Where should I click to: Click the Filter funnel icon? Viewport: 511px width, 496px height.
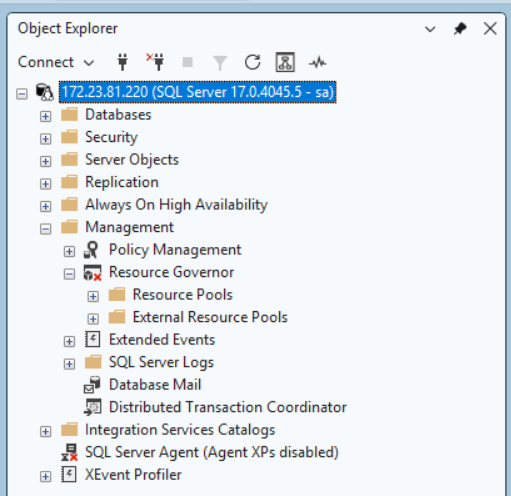click(220, 63)
